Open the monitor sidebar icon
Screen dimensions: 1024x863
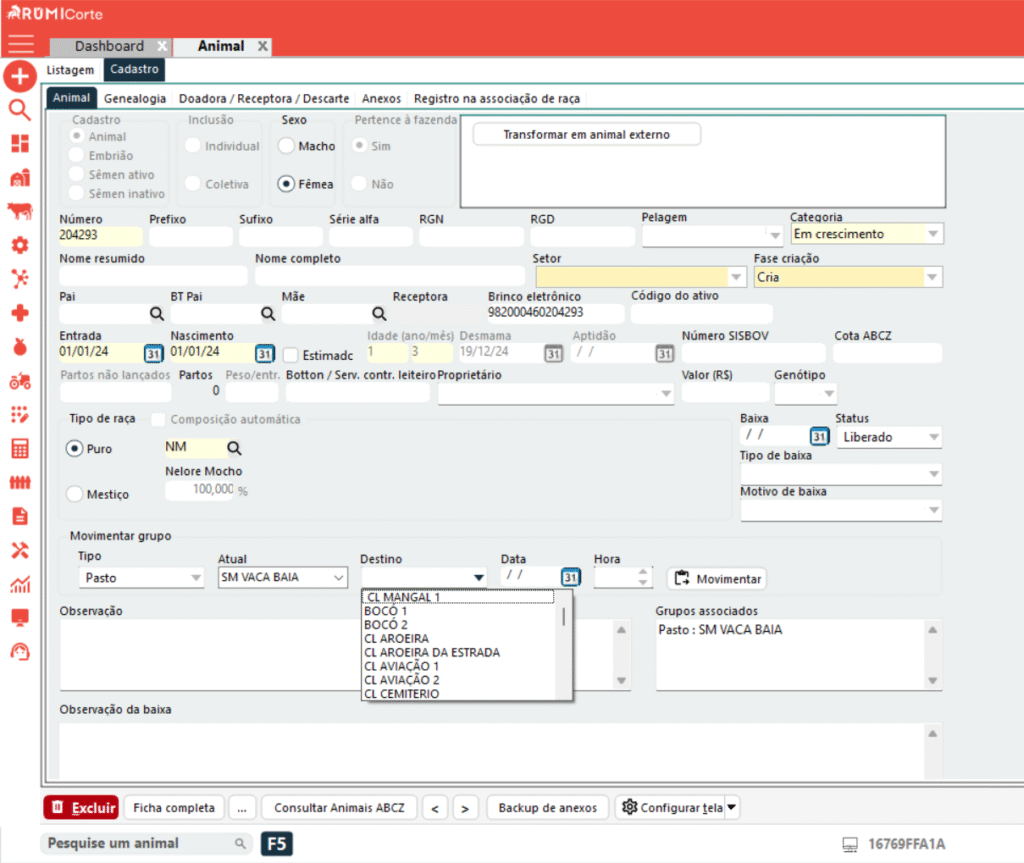20,618
